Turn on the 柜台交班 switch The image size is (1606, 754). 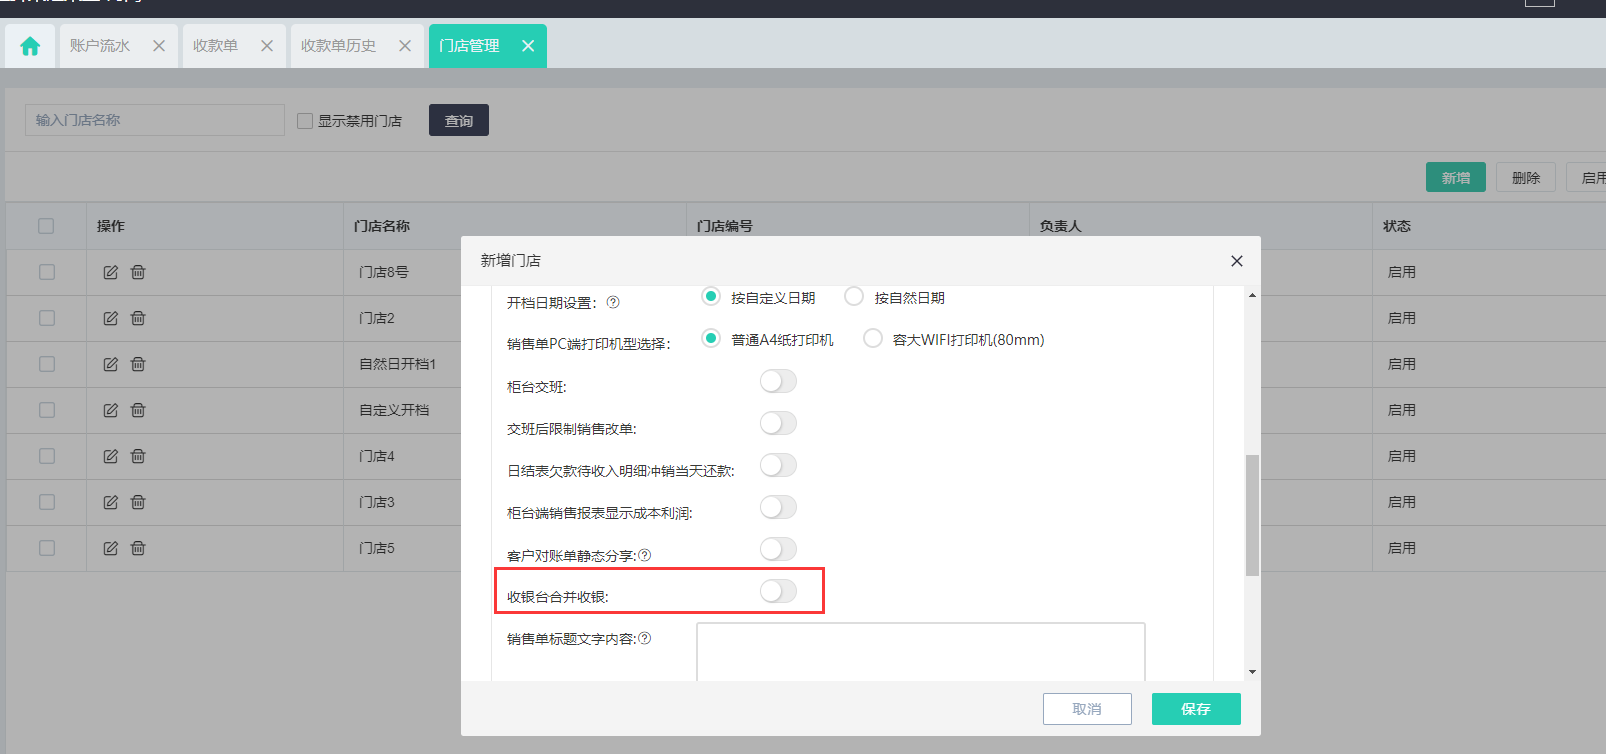[x=778, y=381]
